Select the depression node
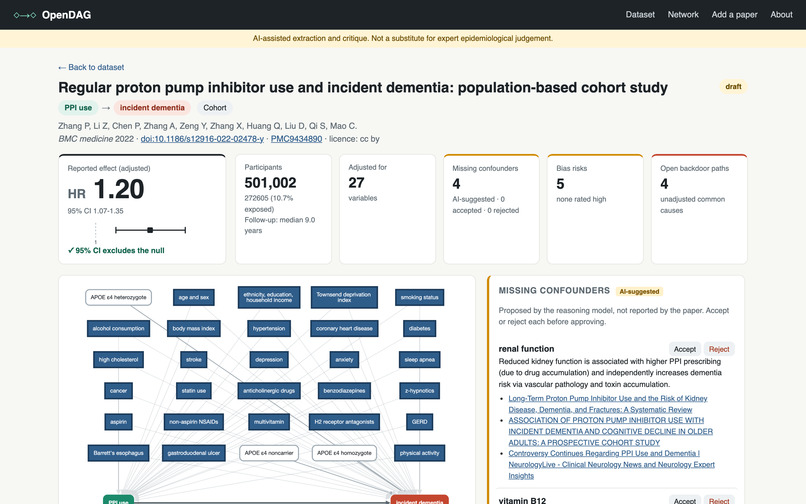Screen dimensions: 806x504 (269, 359)
